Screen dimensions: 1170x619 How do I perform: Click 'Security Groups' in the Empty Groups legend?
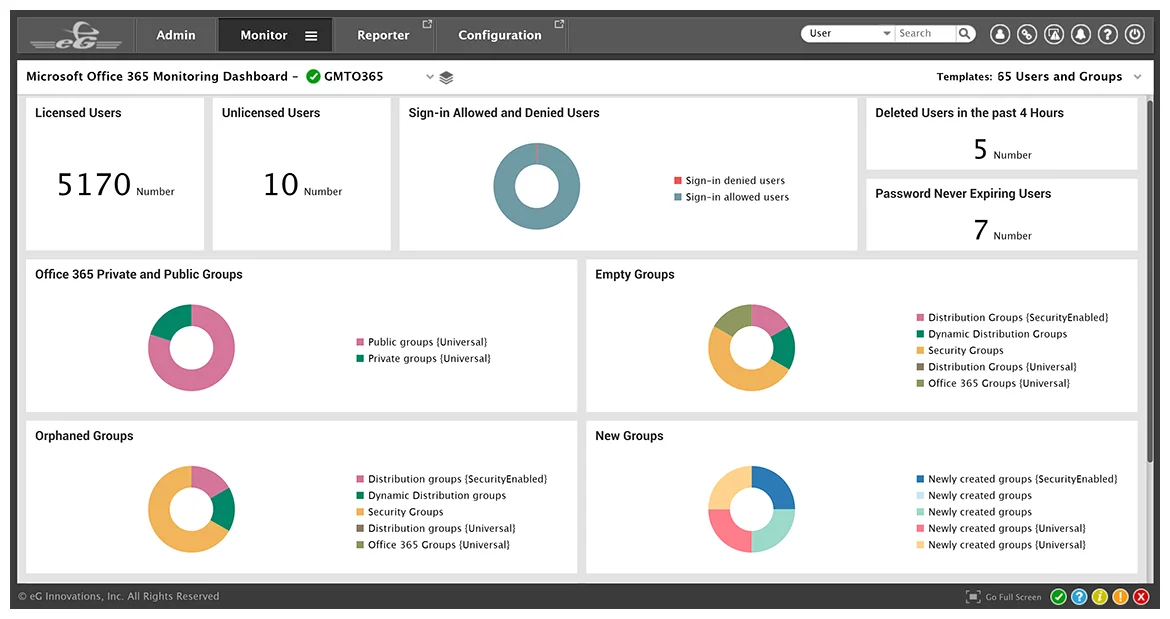click(x=966, y=351)
